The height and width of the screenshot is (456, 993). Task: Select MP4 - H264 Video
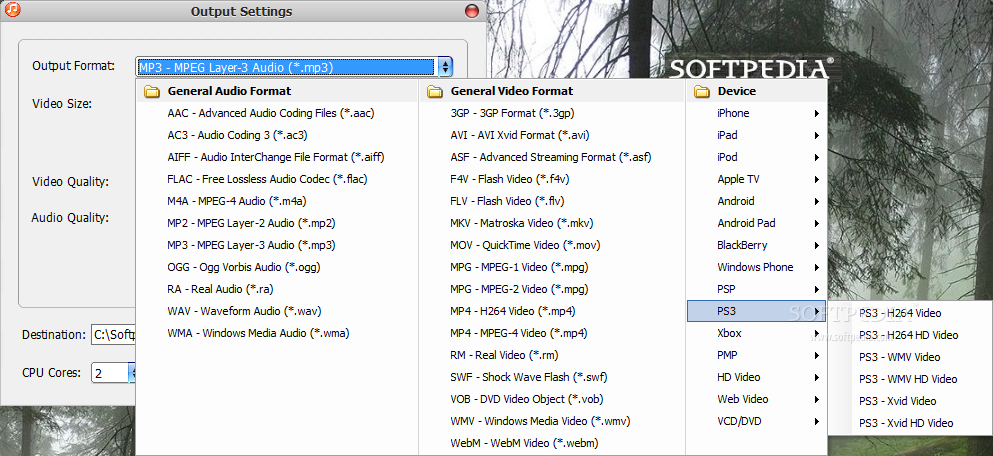tap(512, 311)
